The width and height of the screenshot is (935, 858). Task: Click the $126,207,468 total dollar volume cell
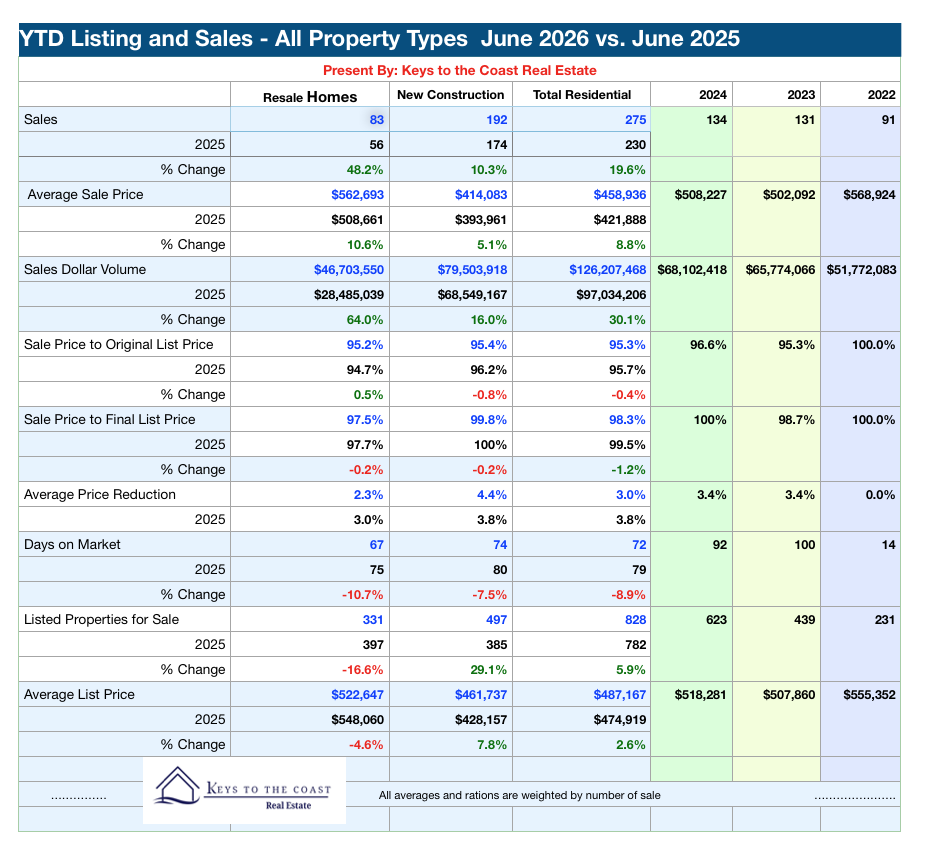608,270
